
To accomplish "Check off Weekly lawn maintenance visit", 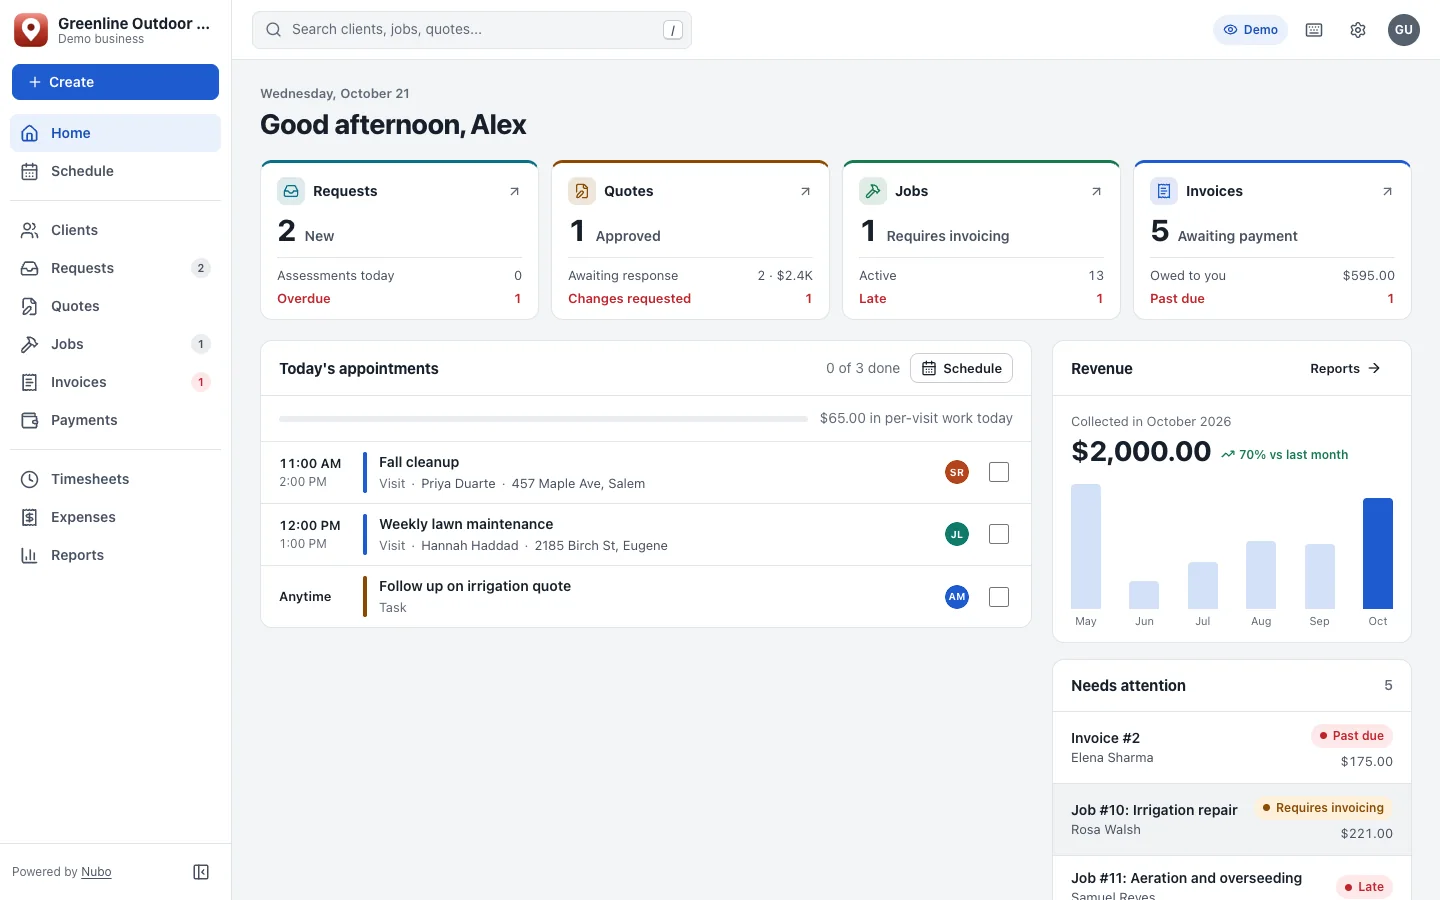I will [x=999, y=534].
